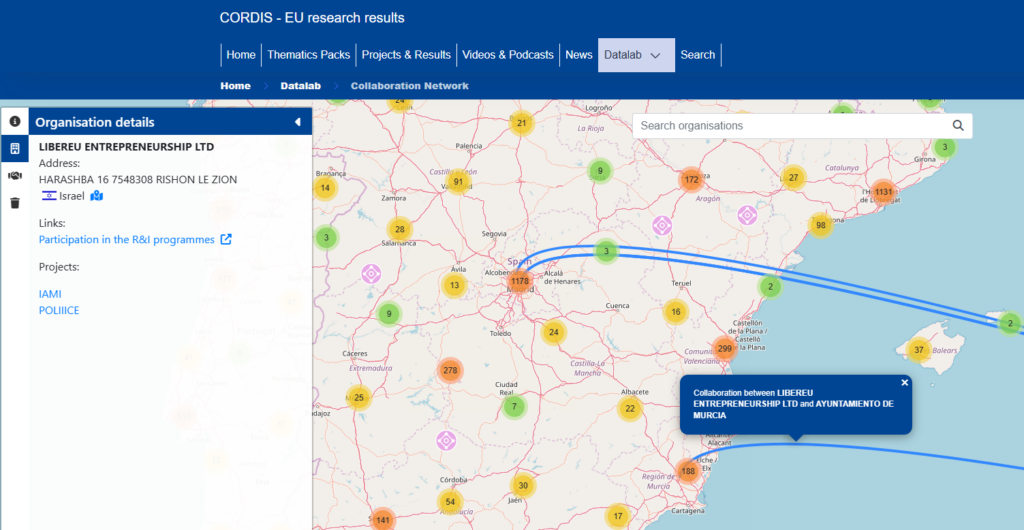The width and height of the screenshot is (1024, 530).
Task: Go to Home breadcrumb
Action: point(236,86)
